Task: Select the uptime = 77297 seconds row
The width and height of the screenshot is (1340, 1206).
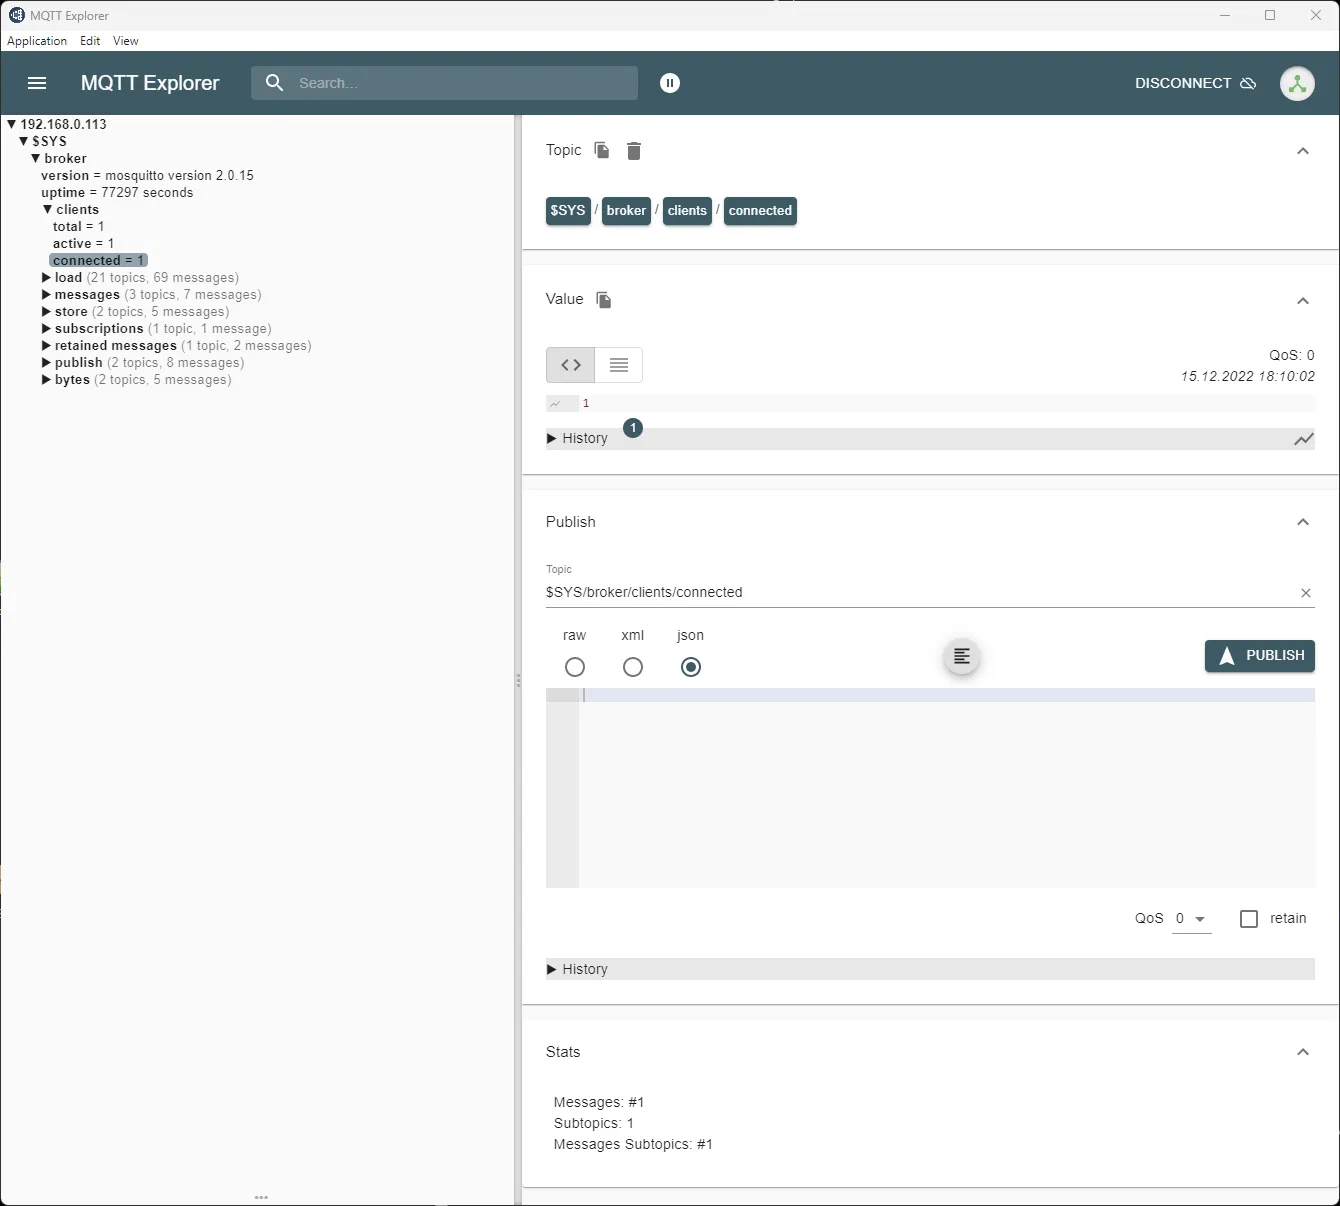Action: coord(117,192)
